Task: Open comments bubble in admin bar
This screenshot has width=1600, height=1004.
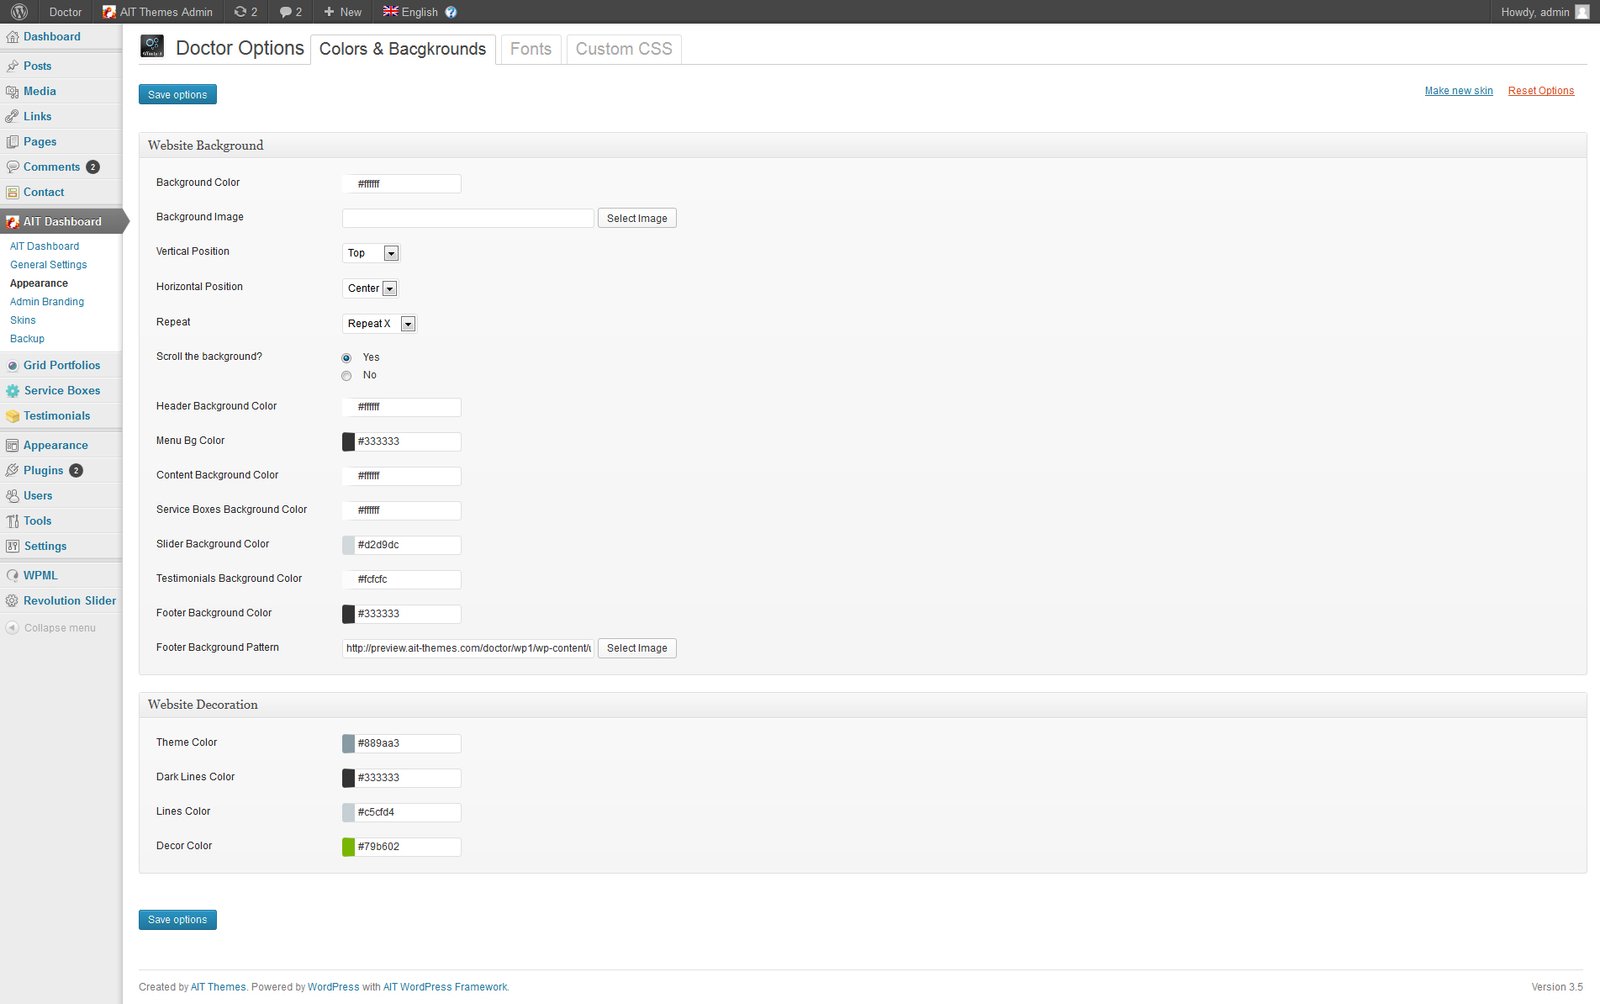Action: pyautogui.click(x=285, y=12)
